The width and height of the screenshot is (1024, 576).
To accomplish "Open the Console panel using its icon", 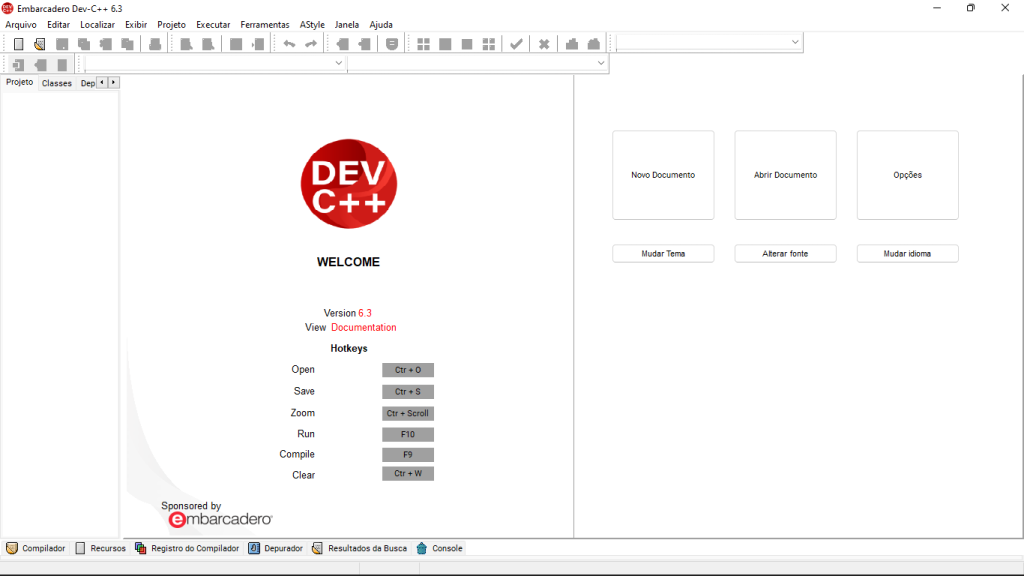I will pyautogui.click(x=422, y=548).
